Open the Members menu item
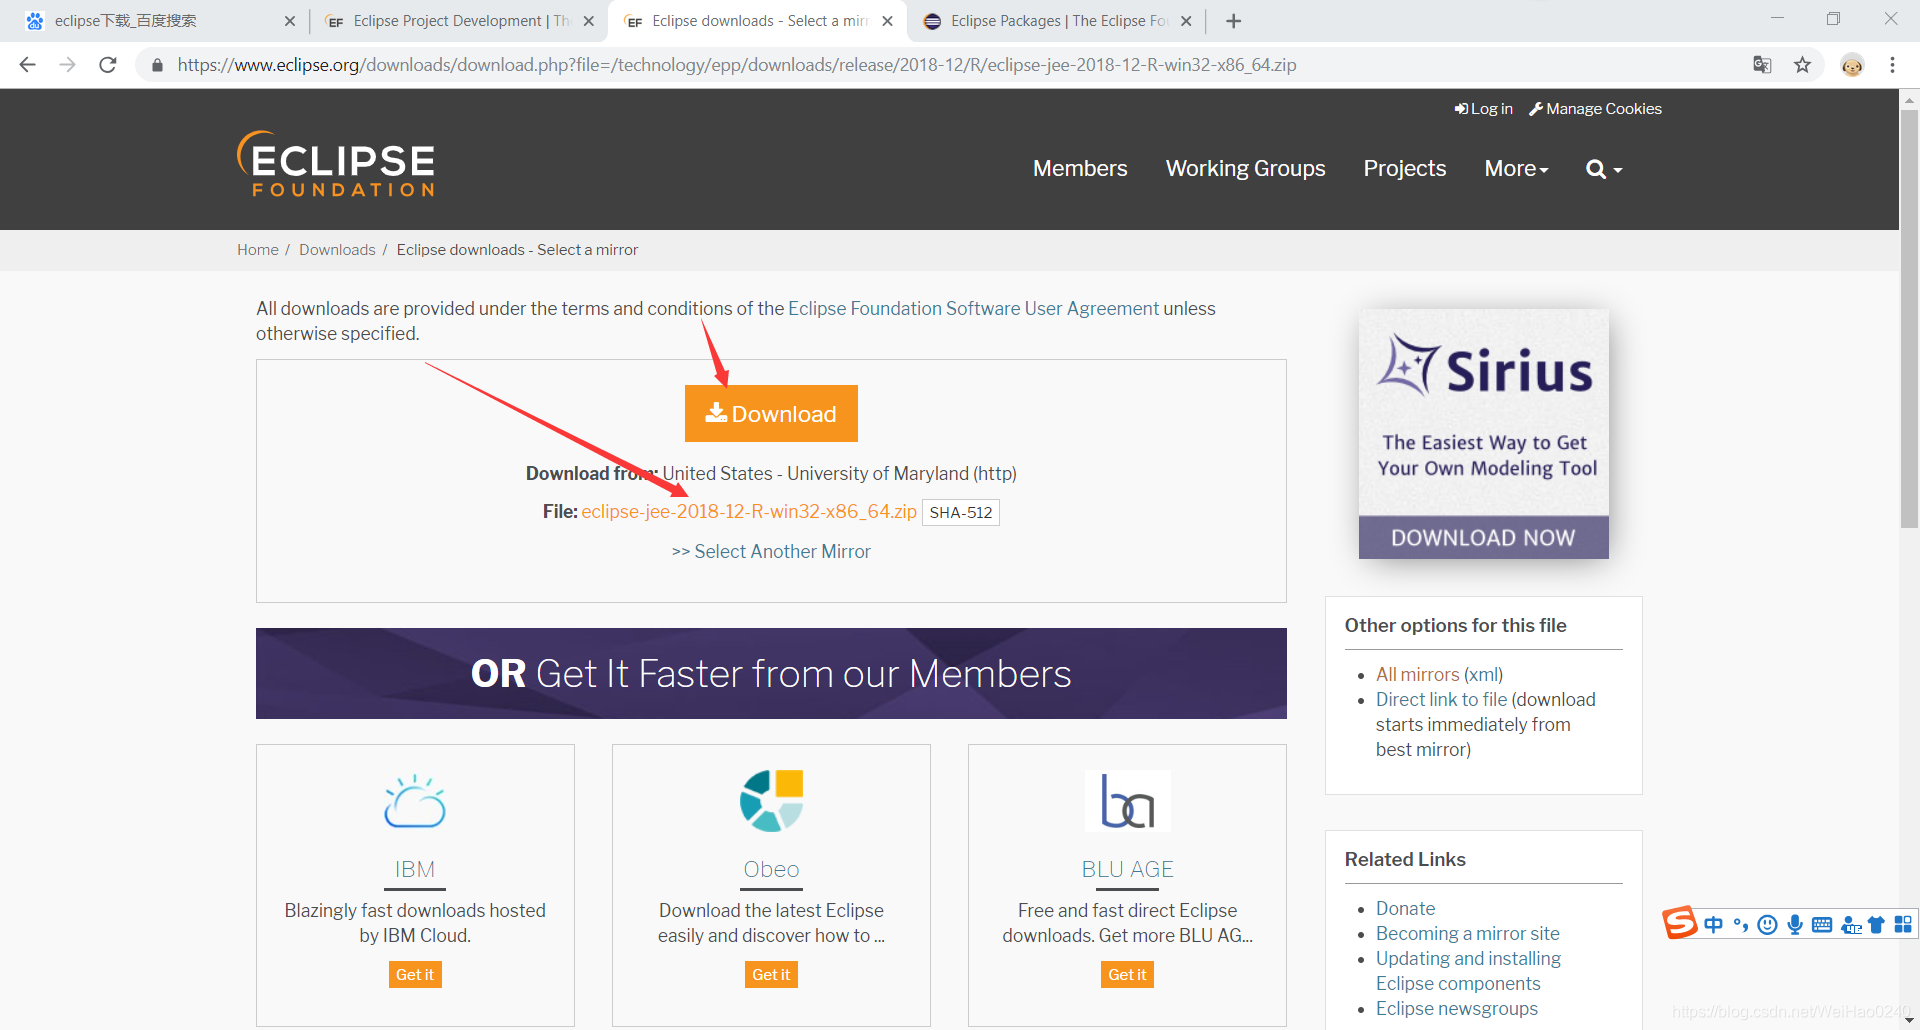Viewport: 1920px width, 1030px height. (x=1080, y=169)
